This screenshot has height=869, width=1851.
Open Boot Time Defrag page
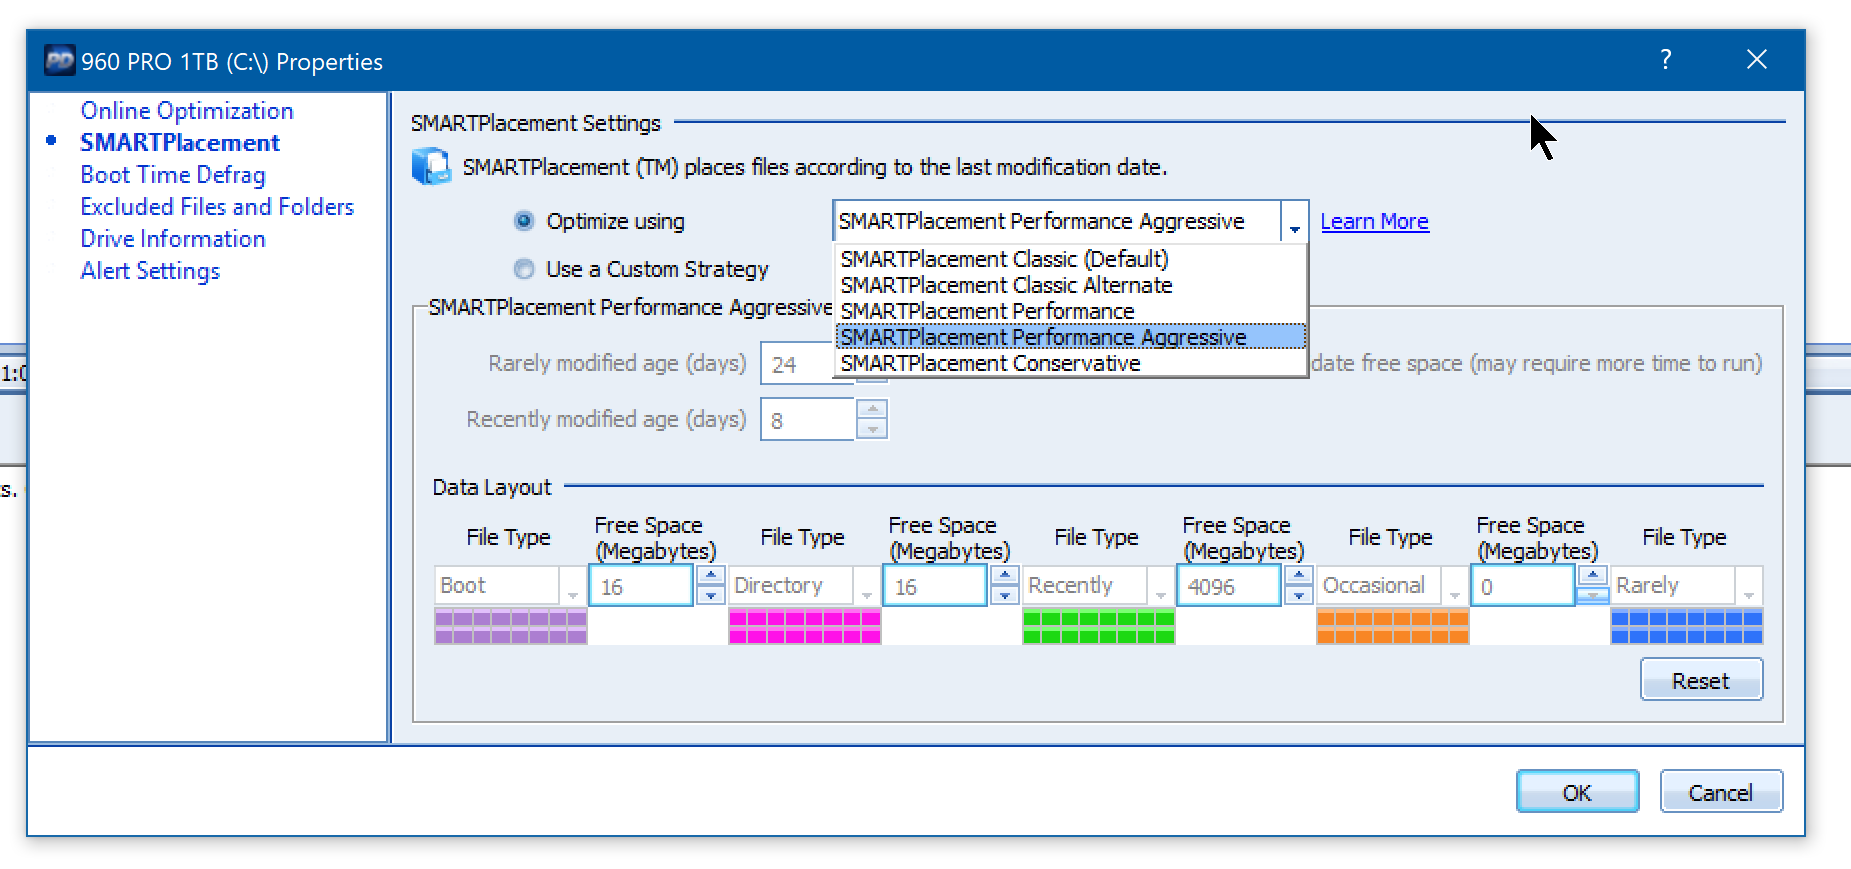point(173,175)
